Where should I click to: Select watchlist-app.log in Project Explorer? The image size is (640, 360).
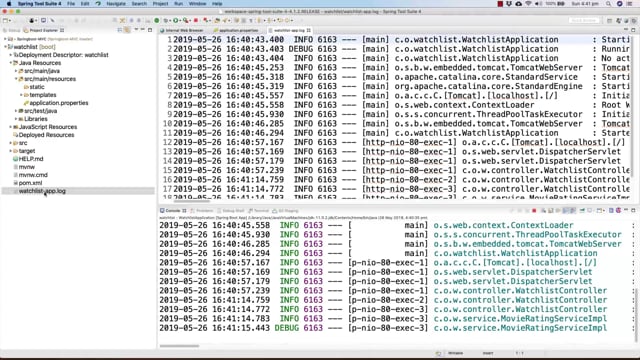[40, 191]
